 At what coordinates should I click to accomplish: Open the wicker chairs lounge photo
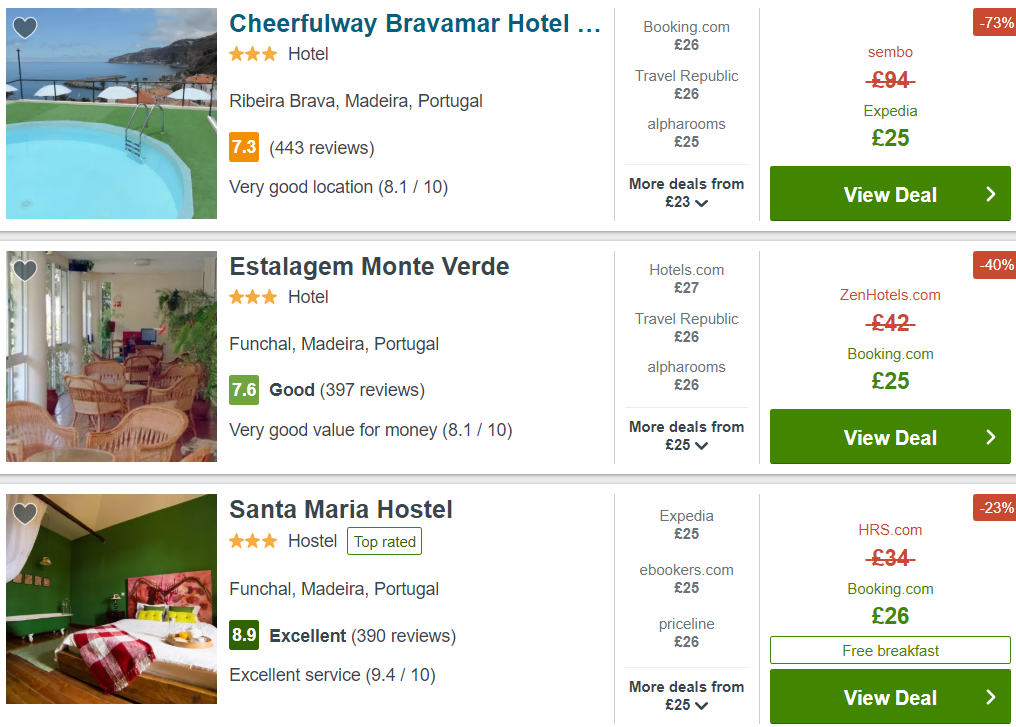tap(111, 356)
